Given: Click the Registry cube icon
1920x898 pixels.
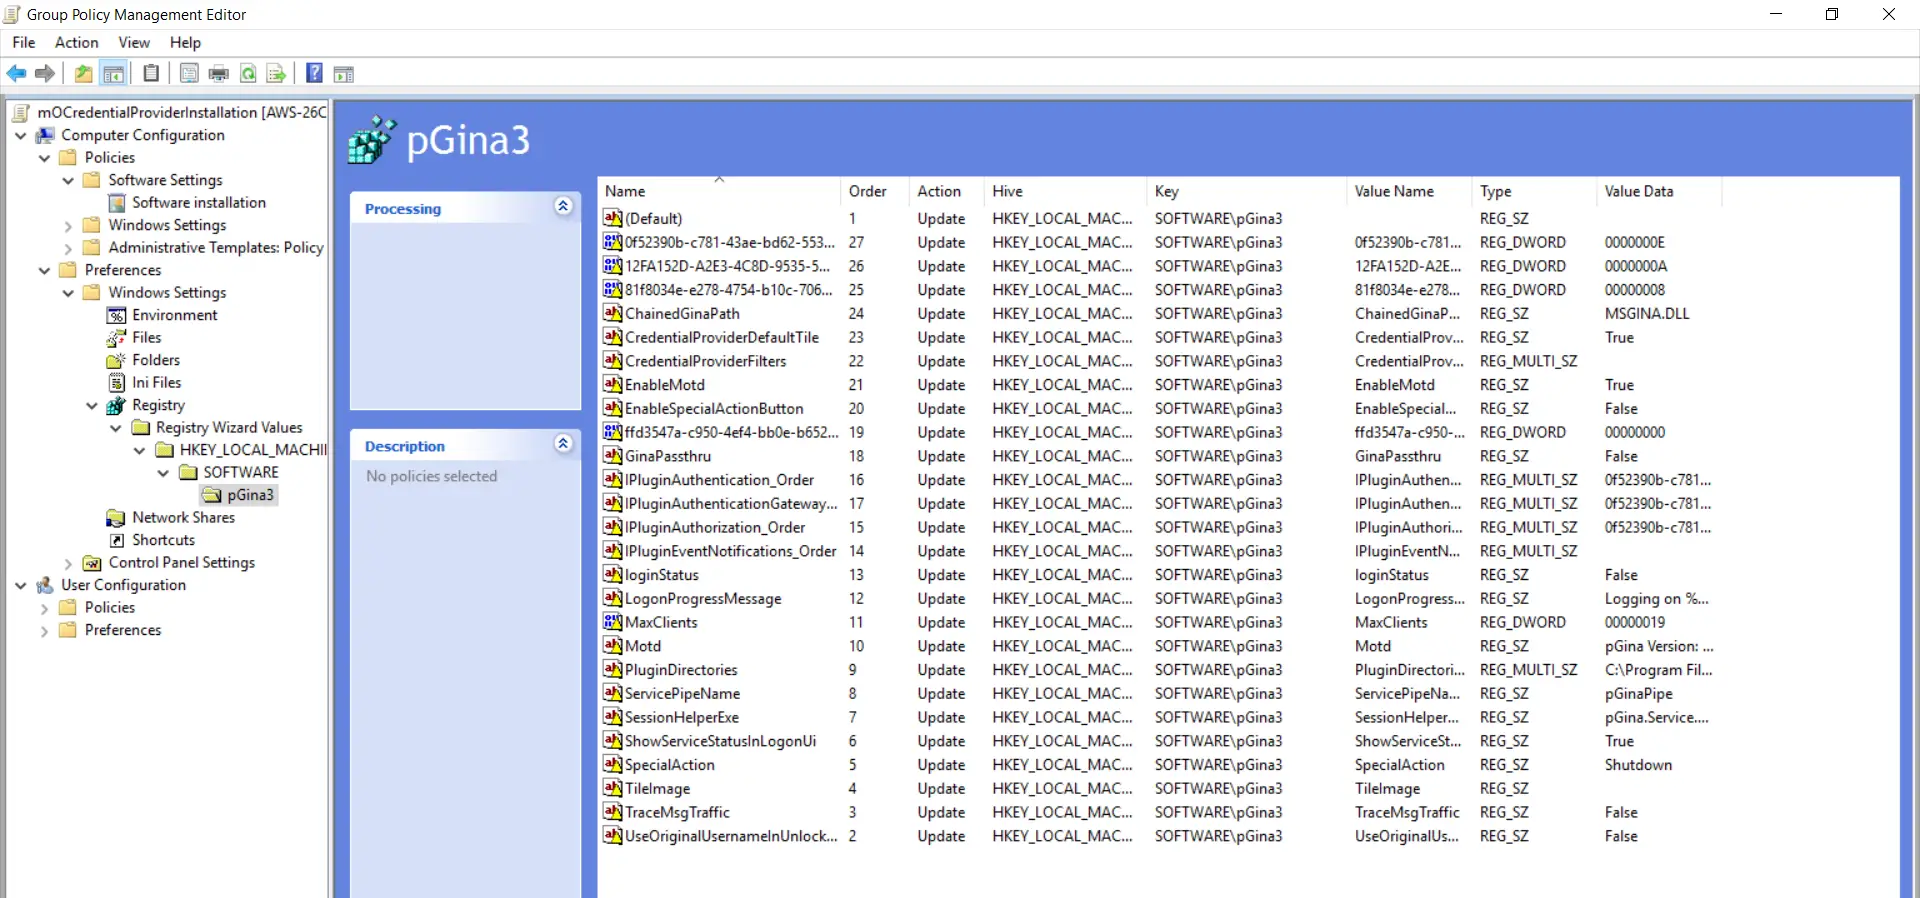Looking at the screenshot, I should pos(117,405).
